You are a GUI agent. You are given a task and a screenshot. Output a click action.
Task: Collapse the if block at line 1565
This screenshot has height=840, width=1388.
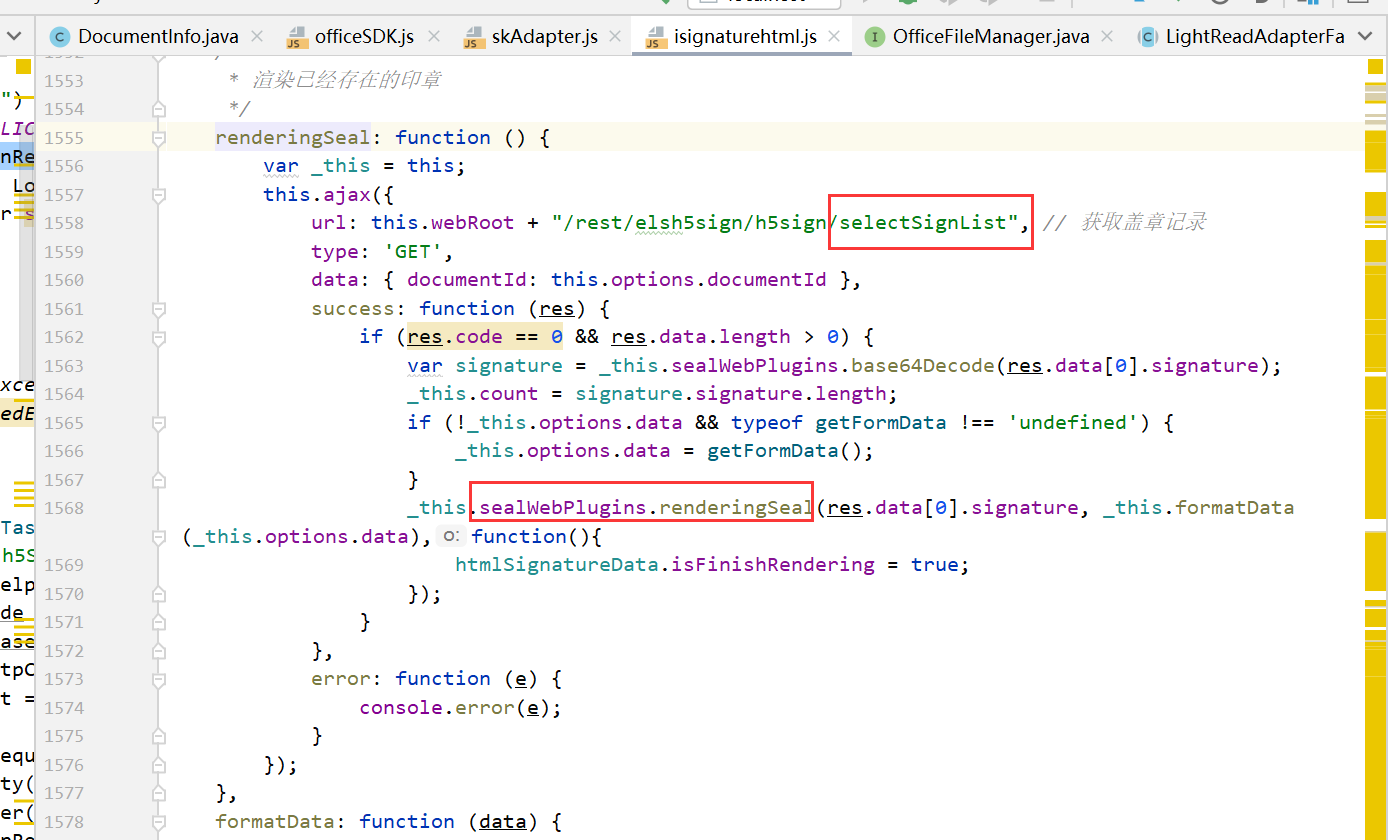tap(158, 422)
